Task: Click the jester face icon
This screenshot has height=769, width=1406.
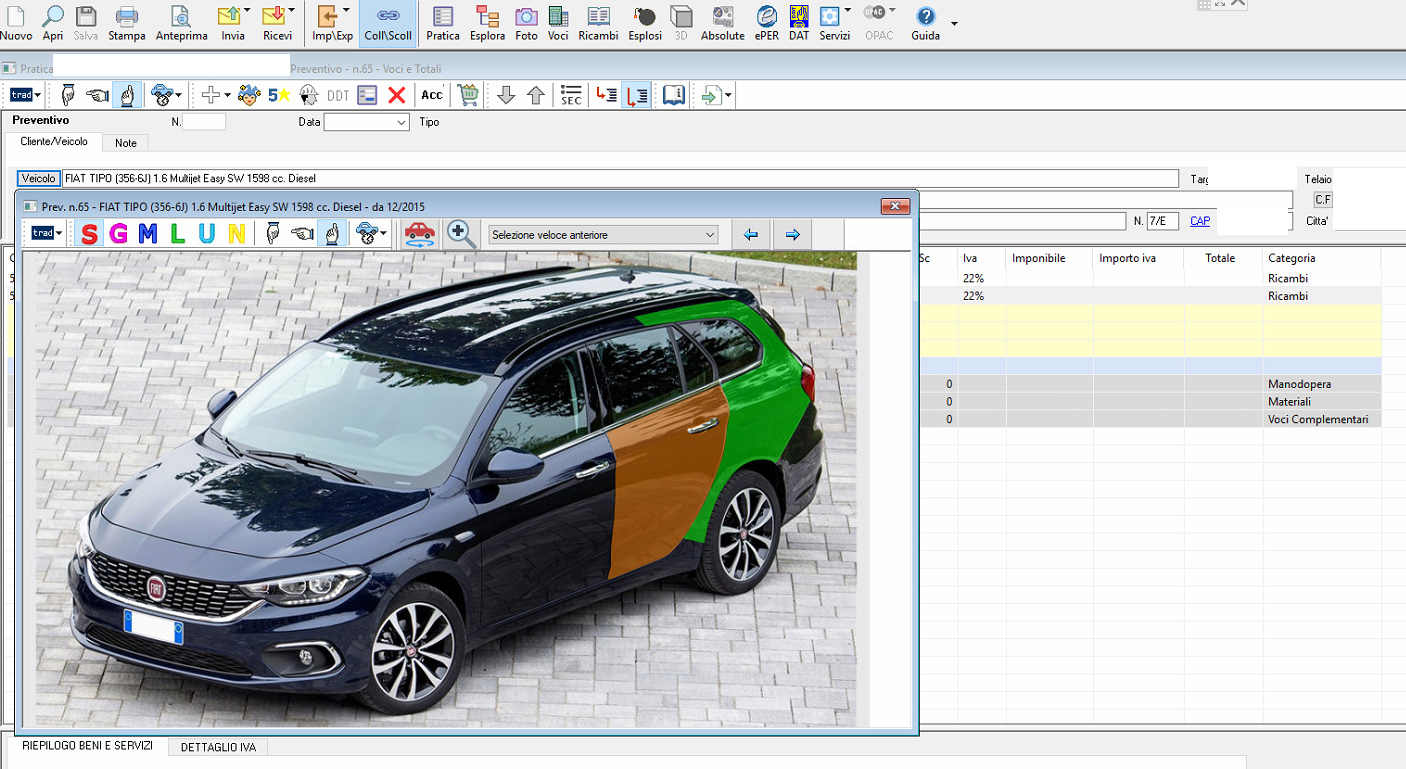Action: click(x=249, y=95)
